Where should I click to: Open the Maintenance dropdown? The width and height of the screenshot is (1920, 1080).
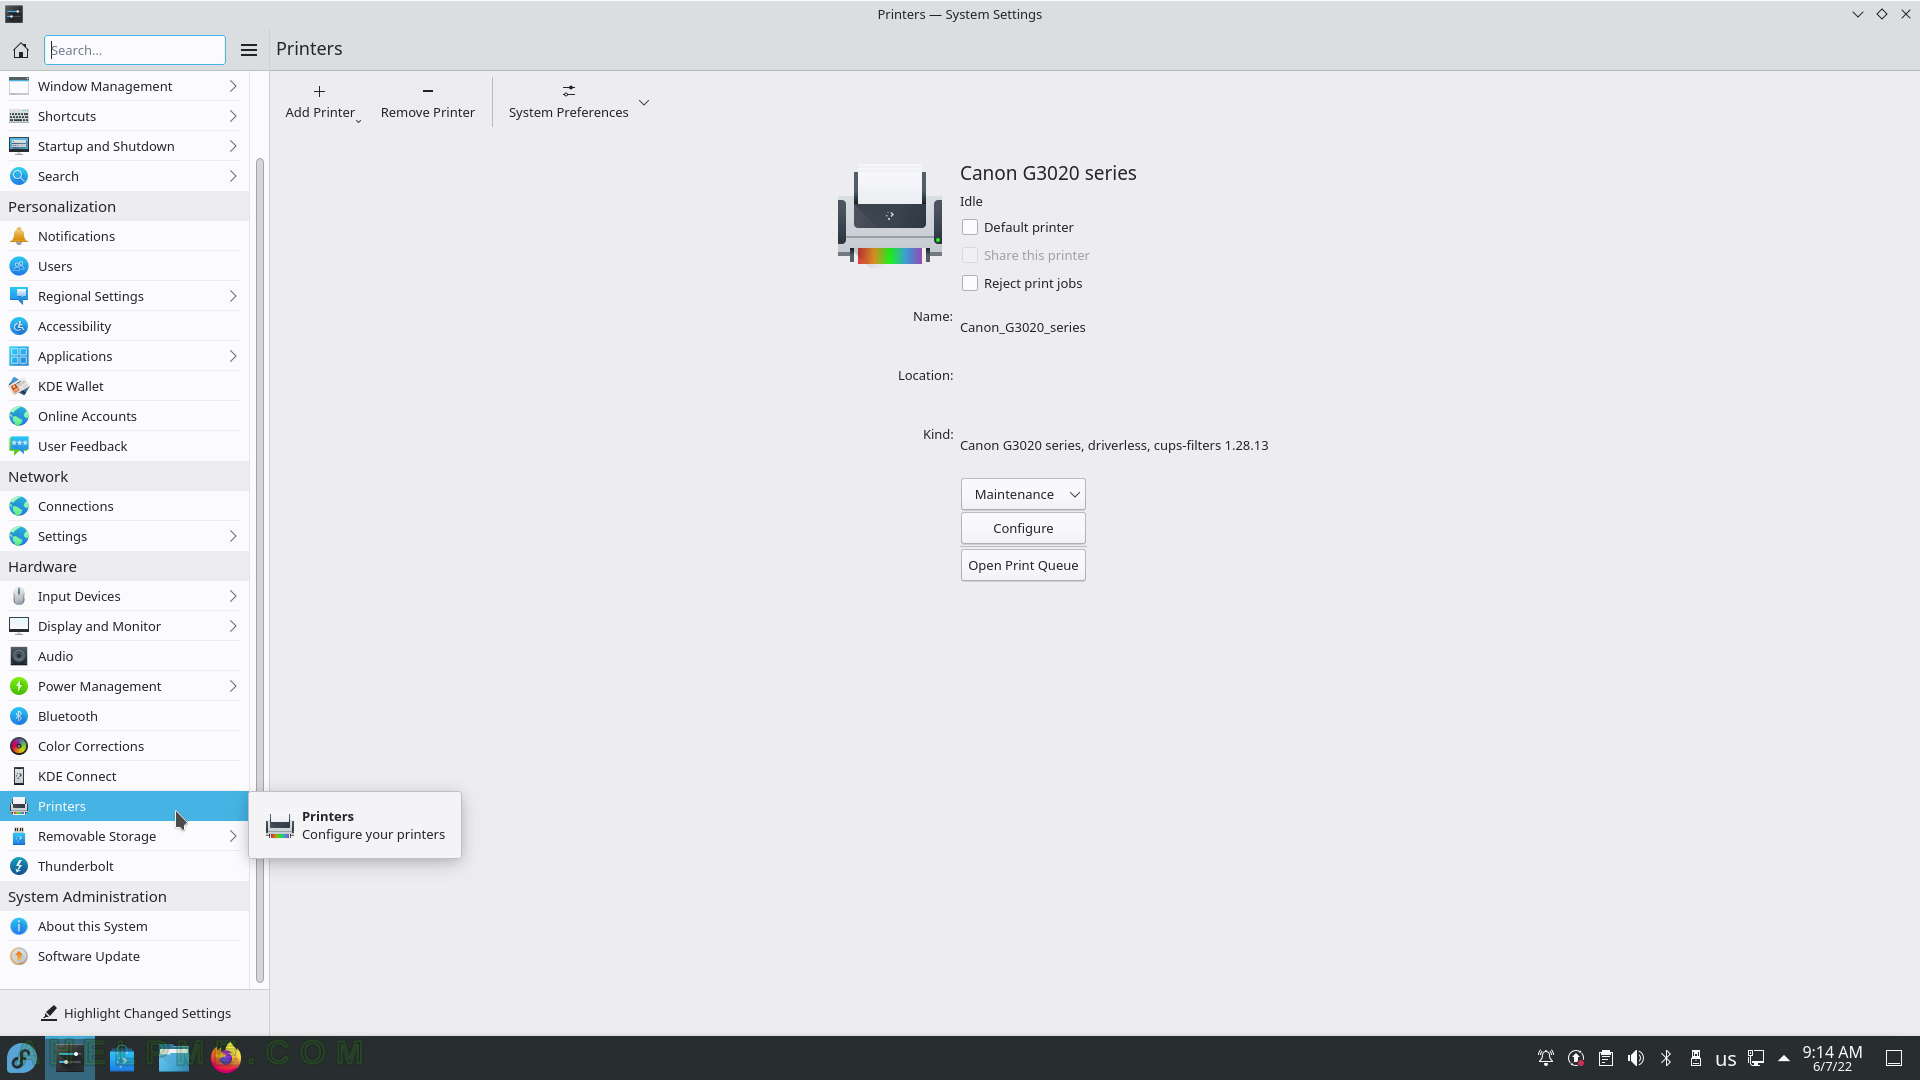[x=1023, y=494]
